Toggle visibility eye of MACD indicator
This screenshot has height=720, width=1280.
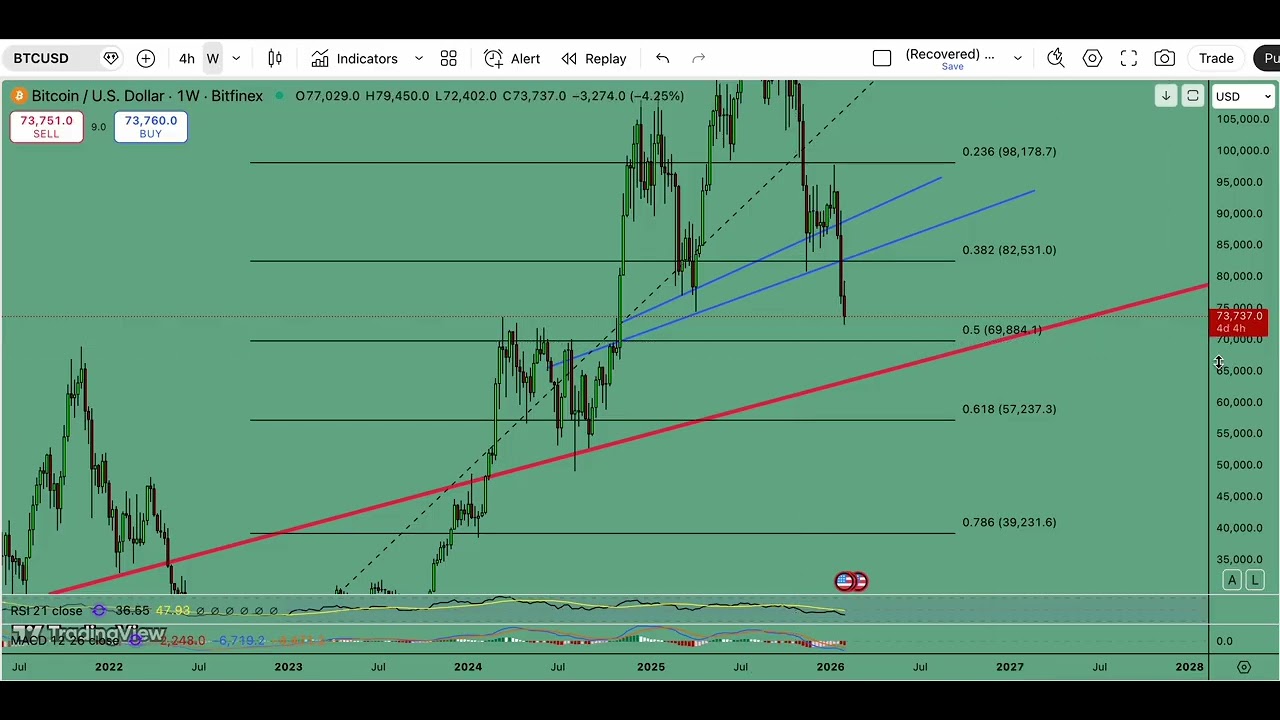(x=136, y=640)
